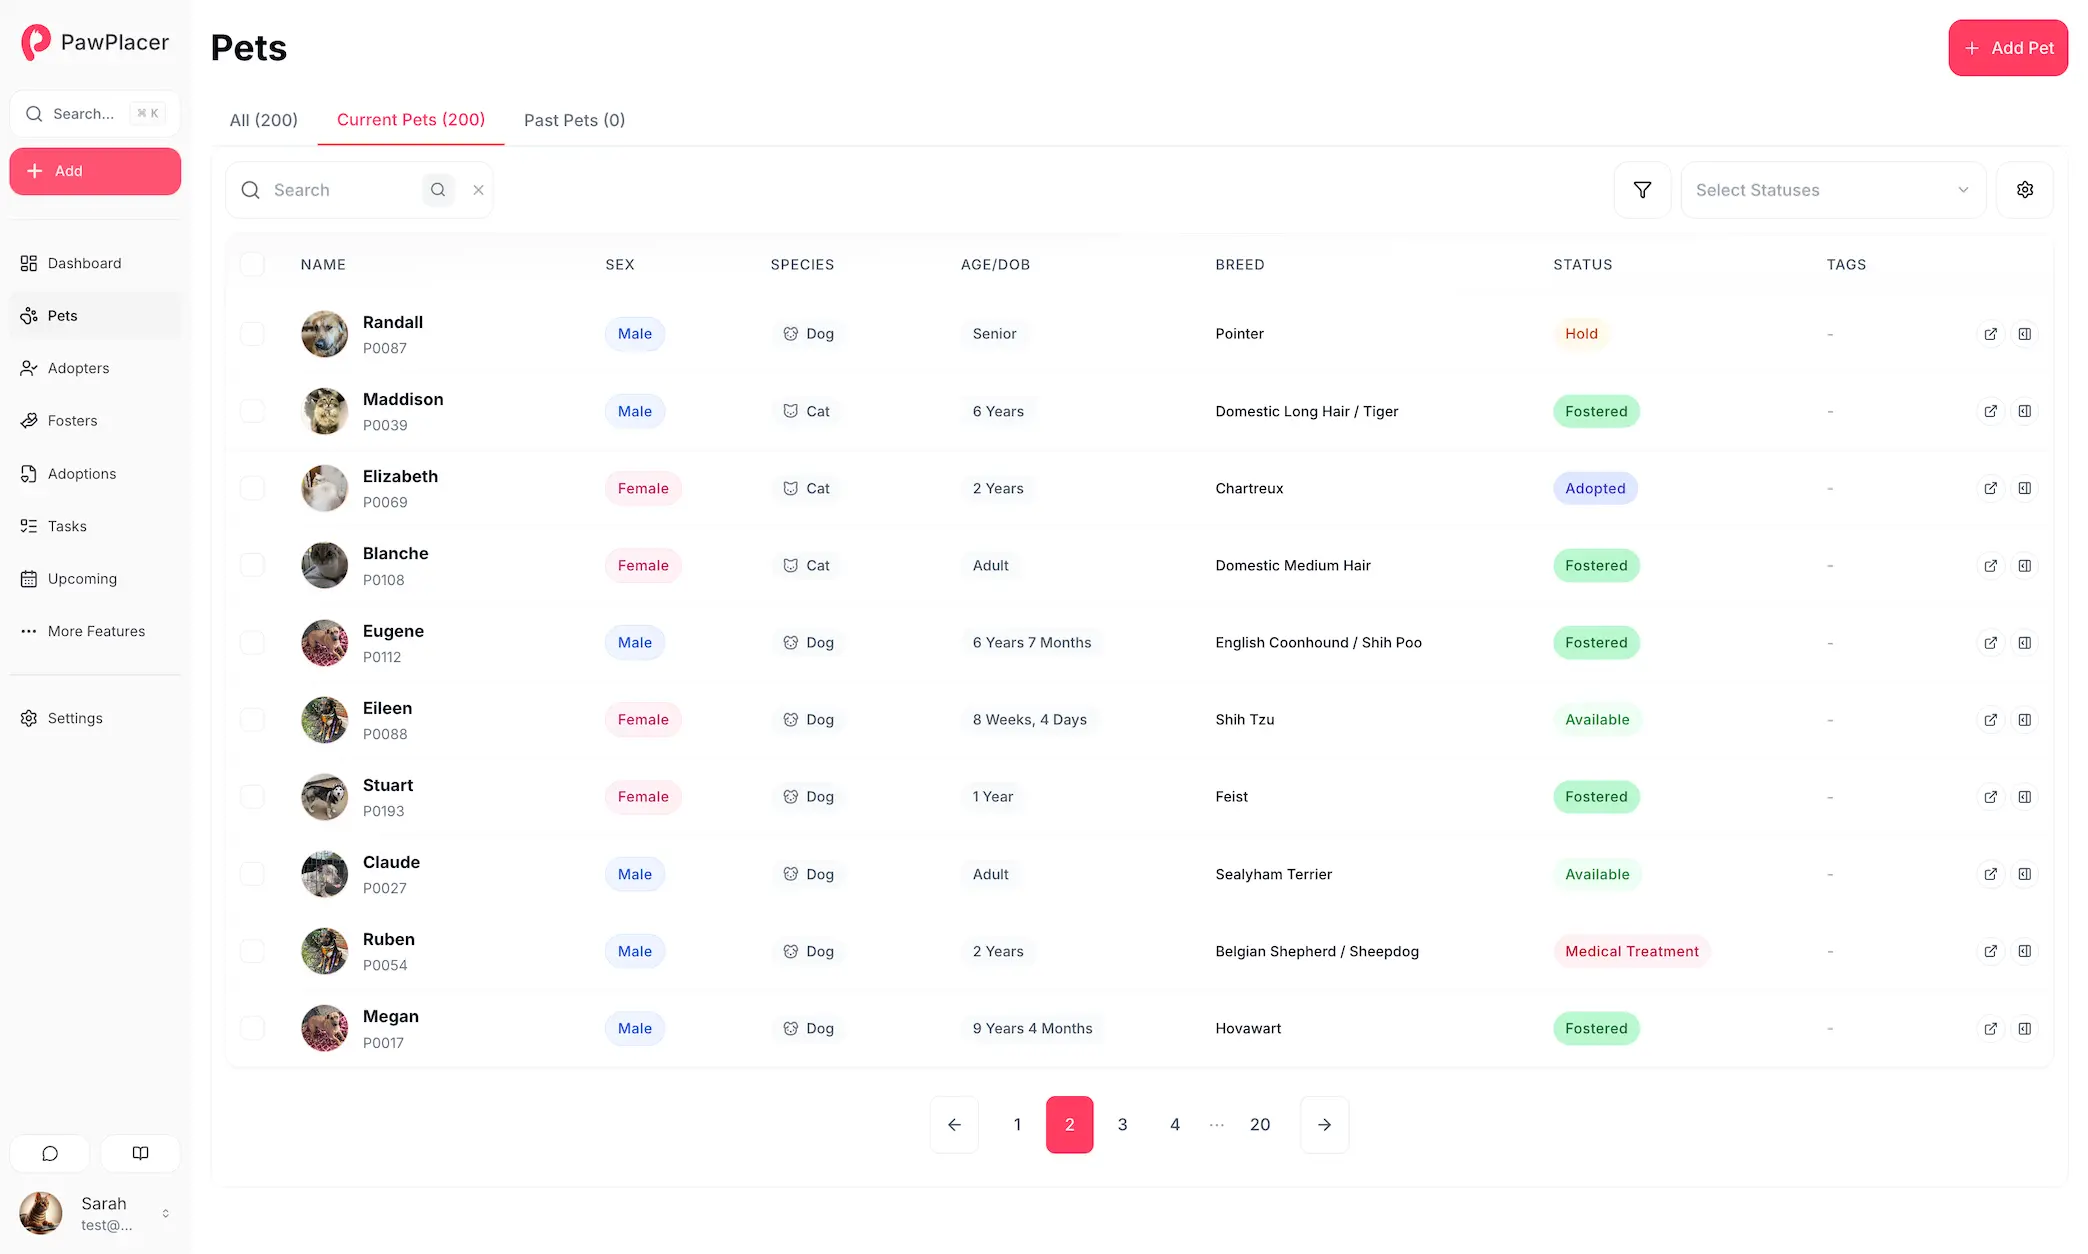
Task: Open Adopters in the sidebar
Action: (78, 368)
